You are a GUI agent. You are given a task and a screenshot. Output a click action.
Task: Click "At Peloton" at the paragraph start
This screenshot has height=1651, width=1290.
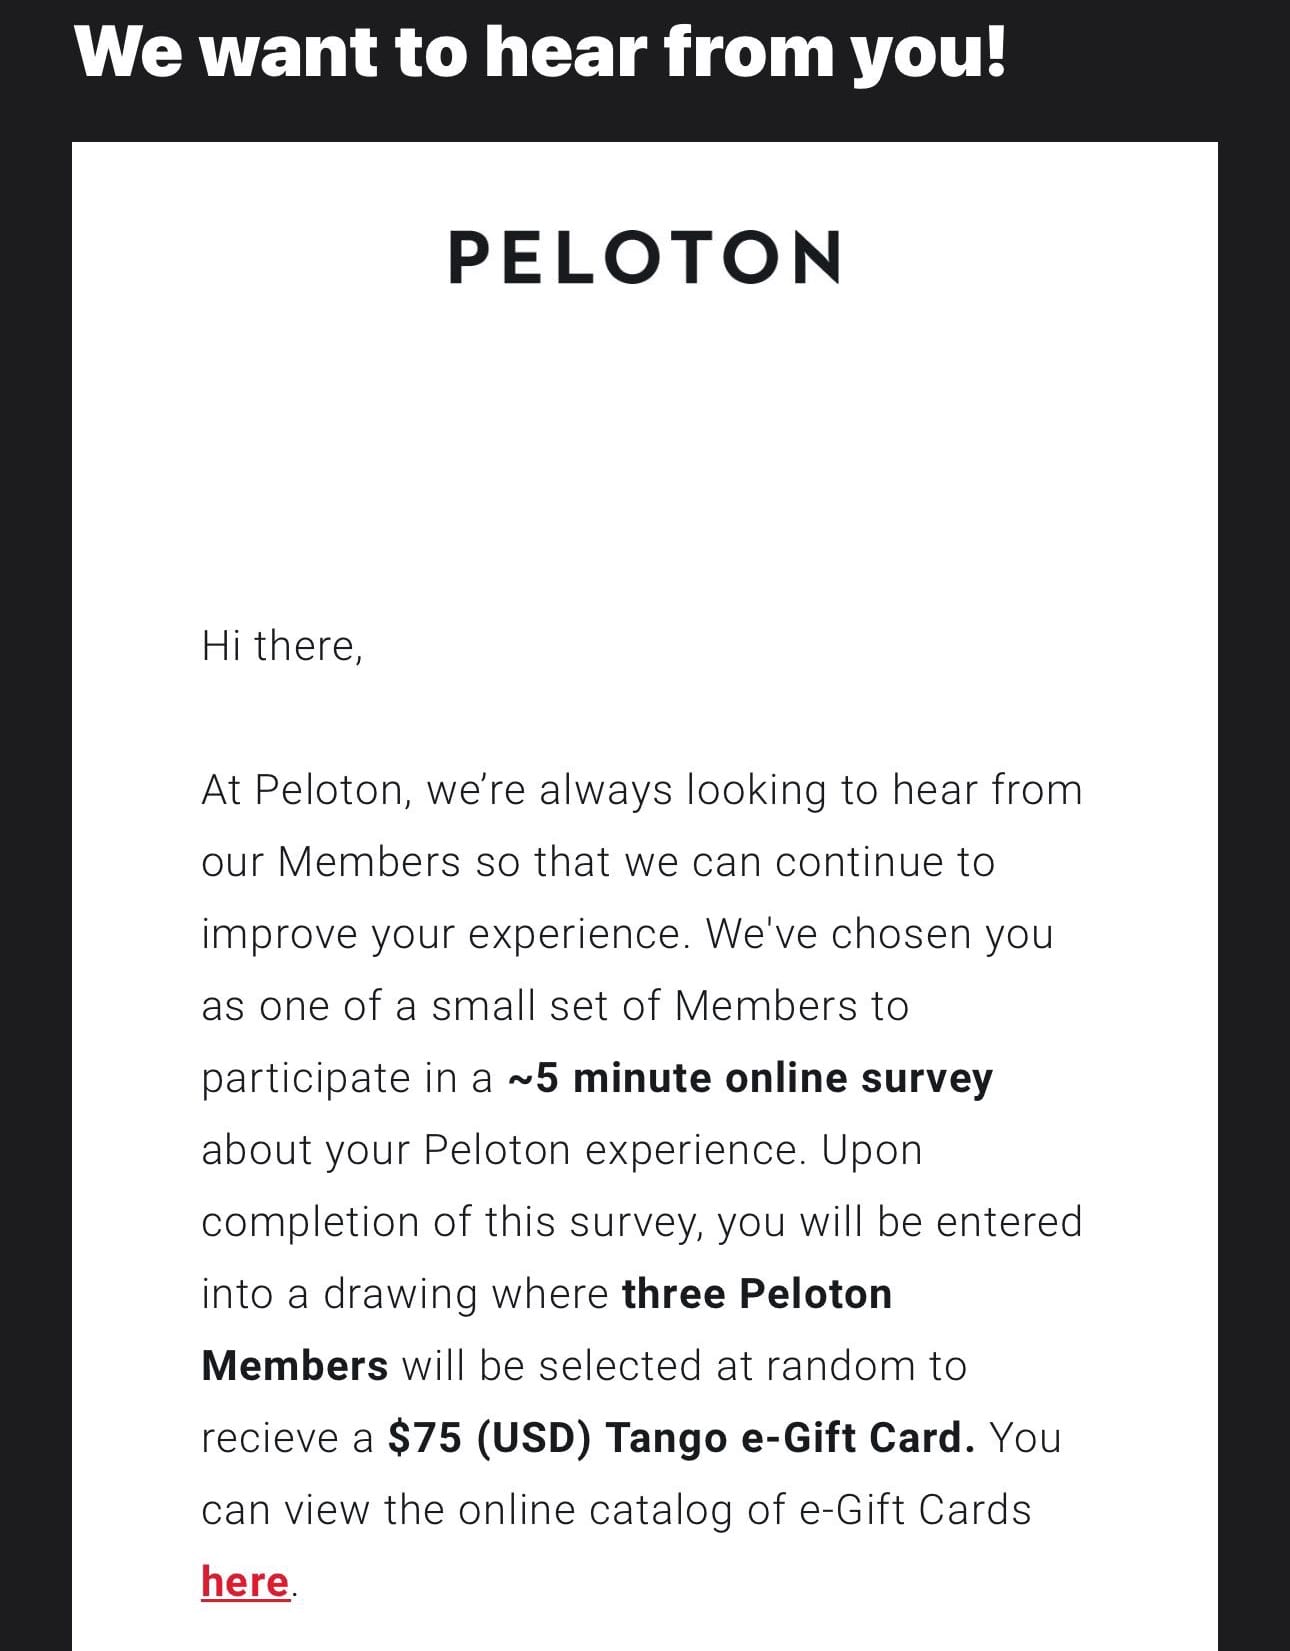coord(302,790)
